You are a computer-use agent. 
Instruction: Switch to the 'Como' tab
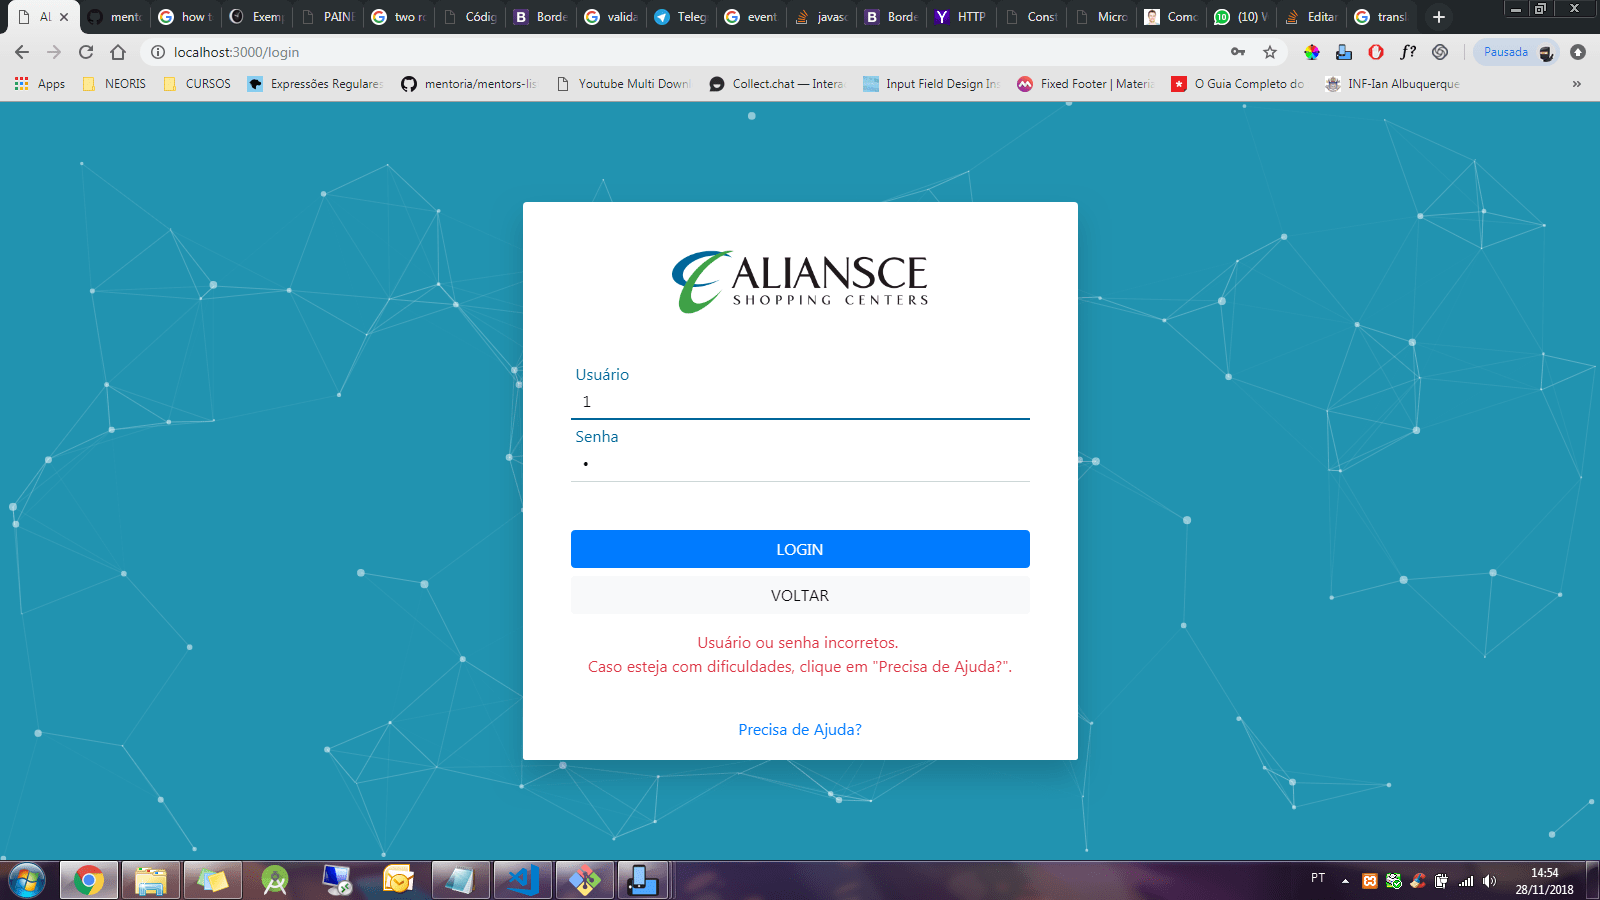1171,17
